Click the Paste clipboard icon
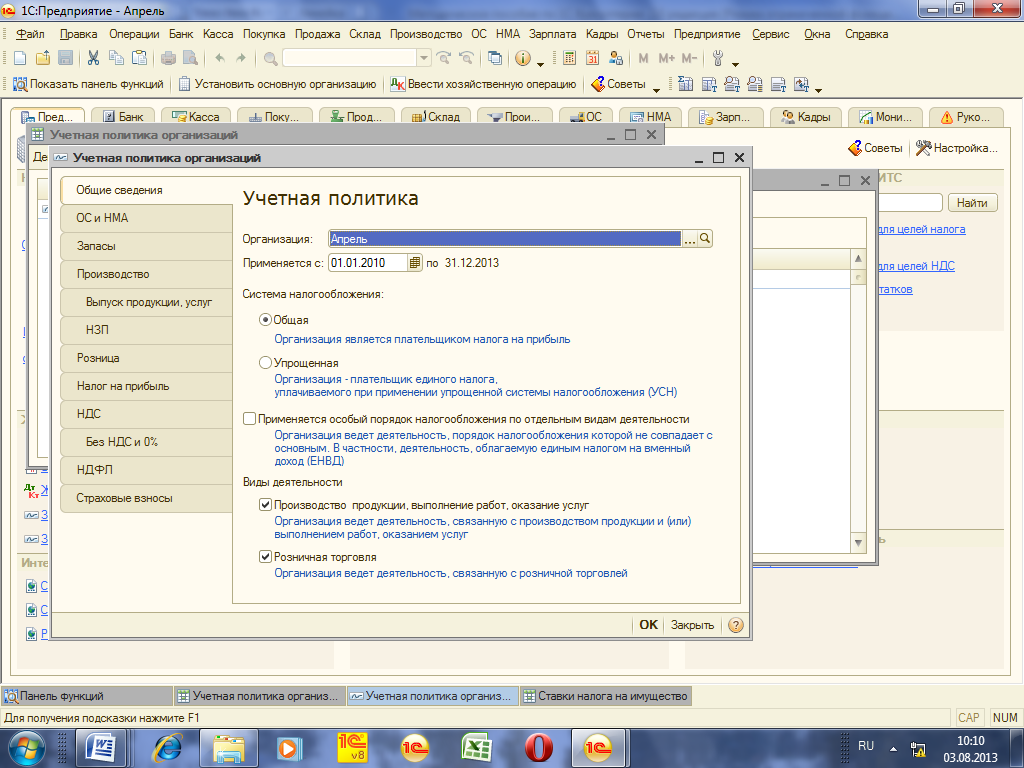Image resolution: width=1024 pixels, height=768 pixels. [x=139, y=58]
